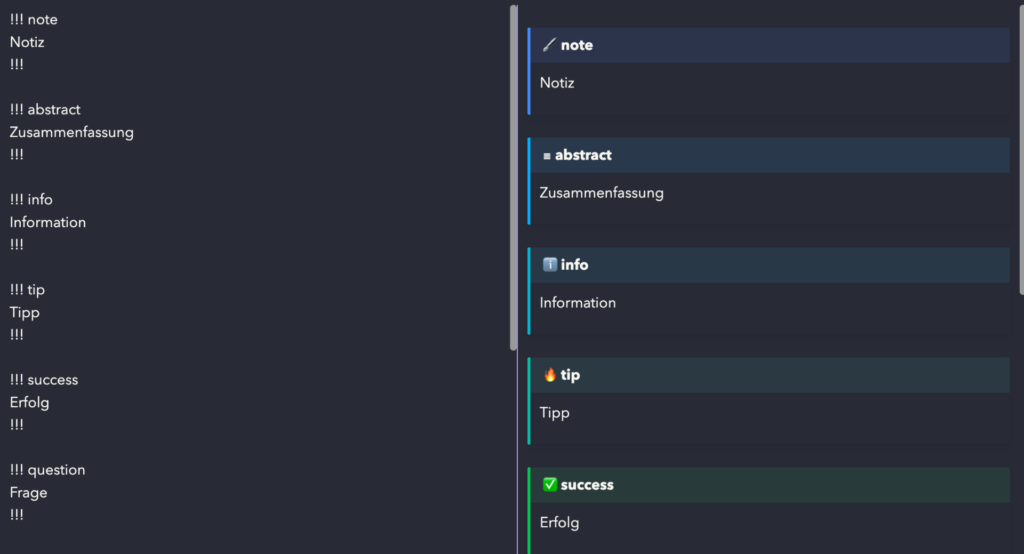Screen dimensions: 1024x554
Task: Click 'Information' text in preview callout
Action: tap(578, 303)
